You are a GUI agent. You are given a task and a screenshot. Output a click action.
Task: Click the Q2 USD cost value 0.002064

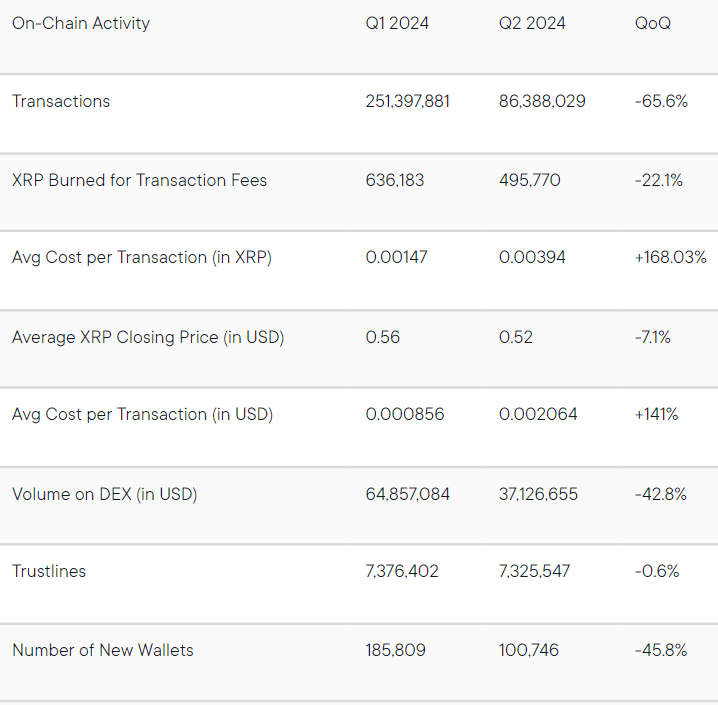538,414
